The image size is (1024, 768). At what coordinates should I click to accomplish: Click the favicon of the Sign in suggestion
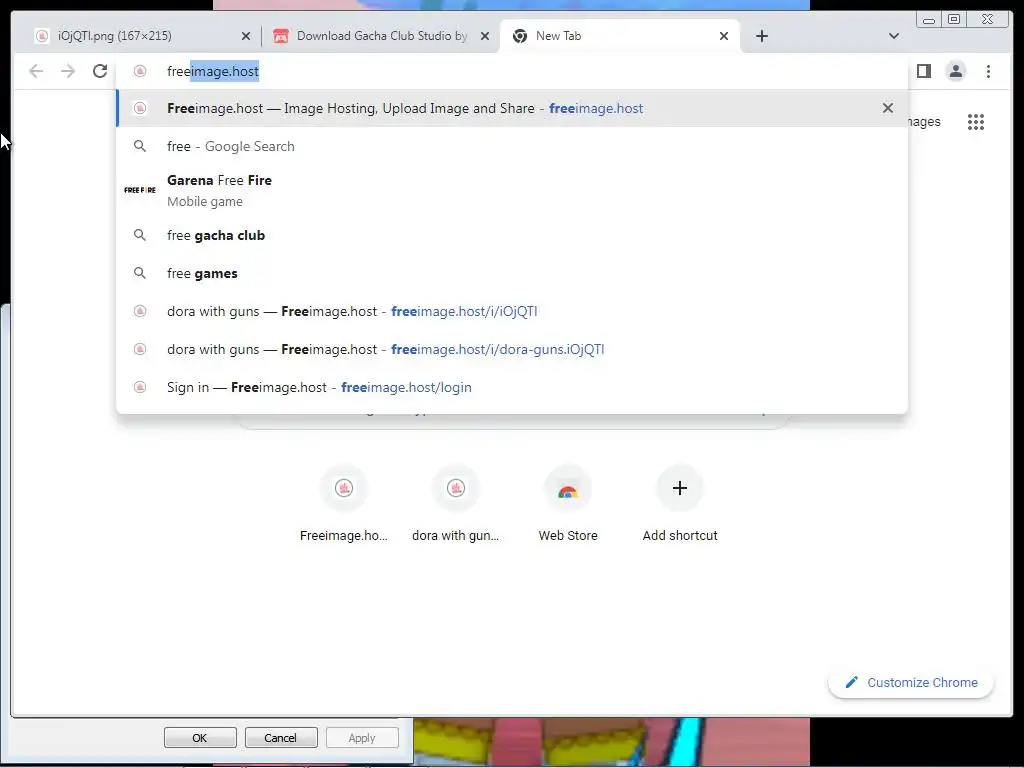(x=140, y=387)
